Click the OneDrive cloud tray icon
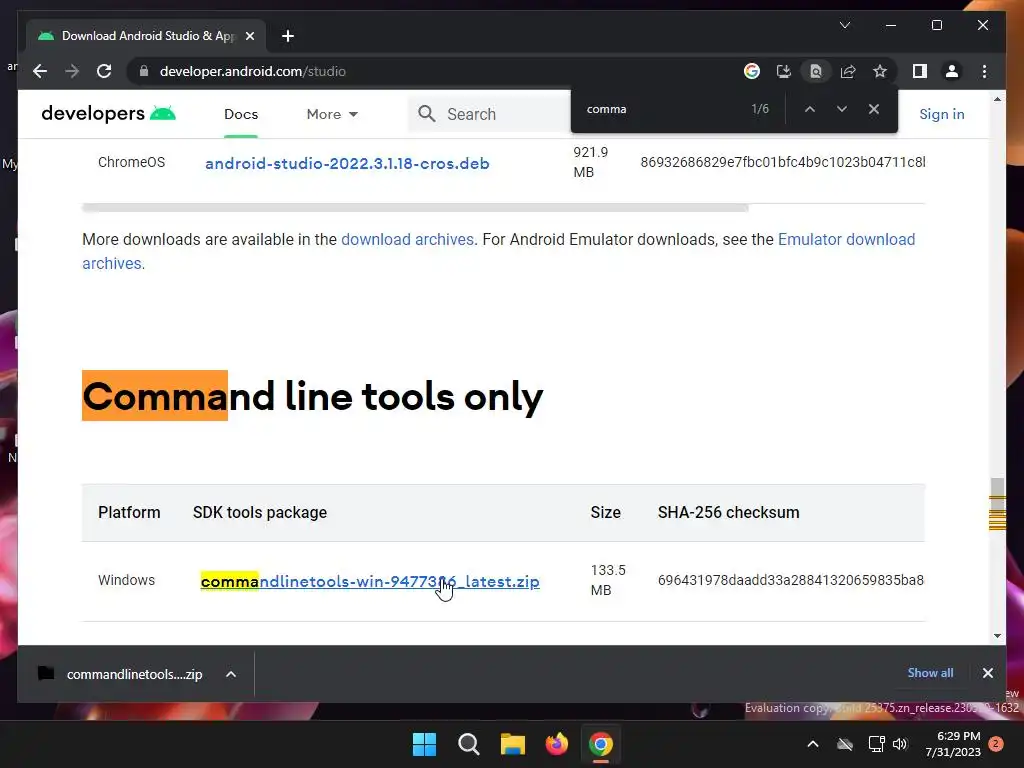 (844, 744)
